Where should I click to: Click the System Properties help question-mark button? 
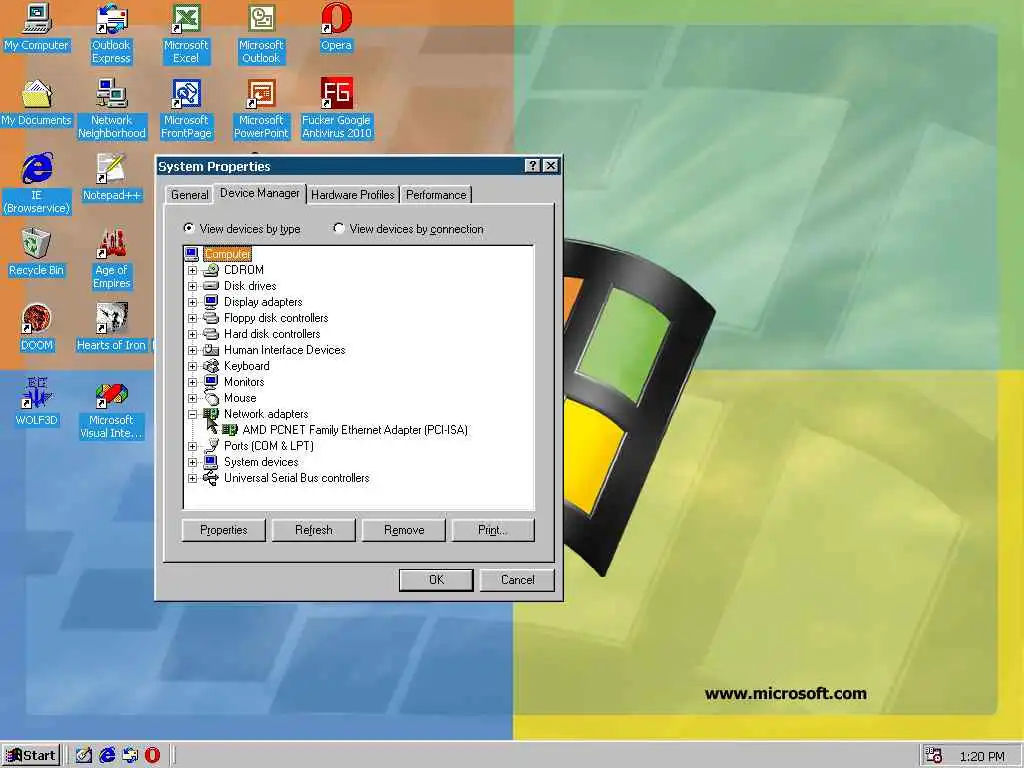pos(533,166)
